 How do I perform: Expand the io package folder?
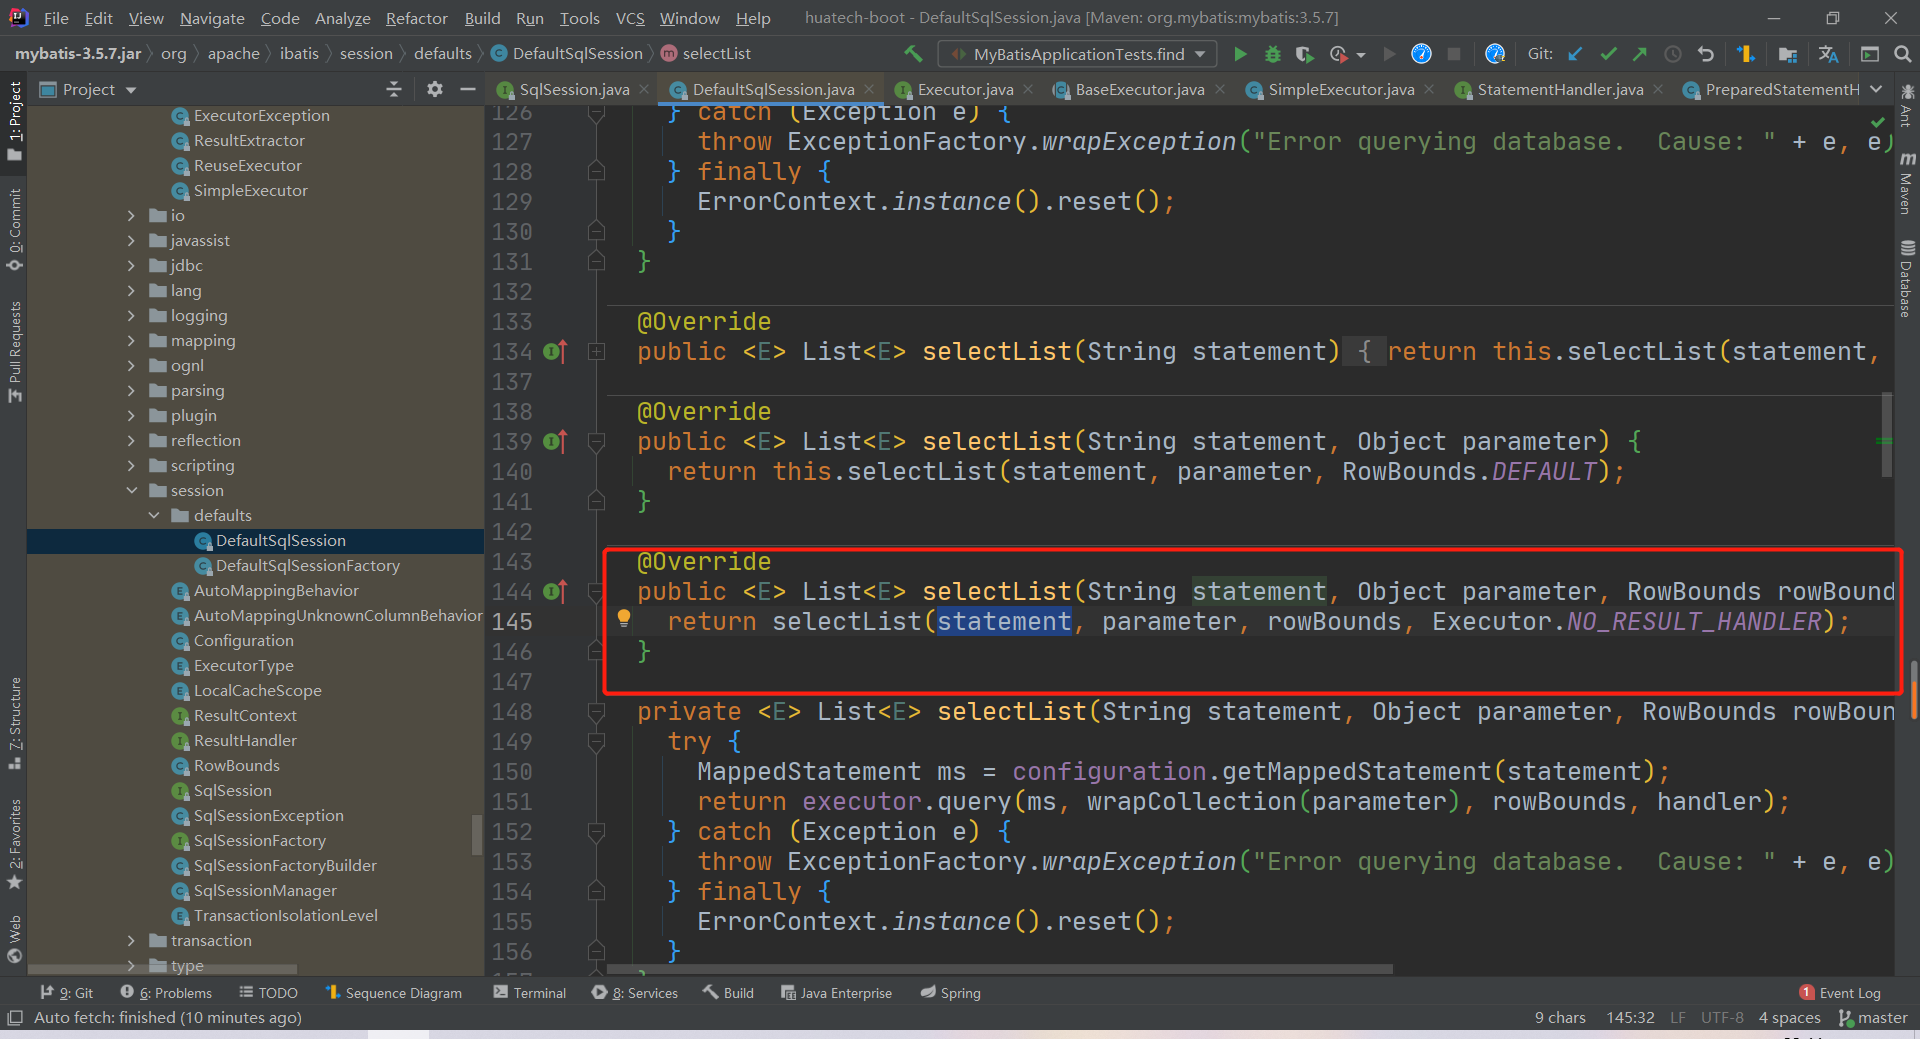131,215
